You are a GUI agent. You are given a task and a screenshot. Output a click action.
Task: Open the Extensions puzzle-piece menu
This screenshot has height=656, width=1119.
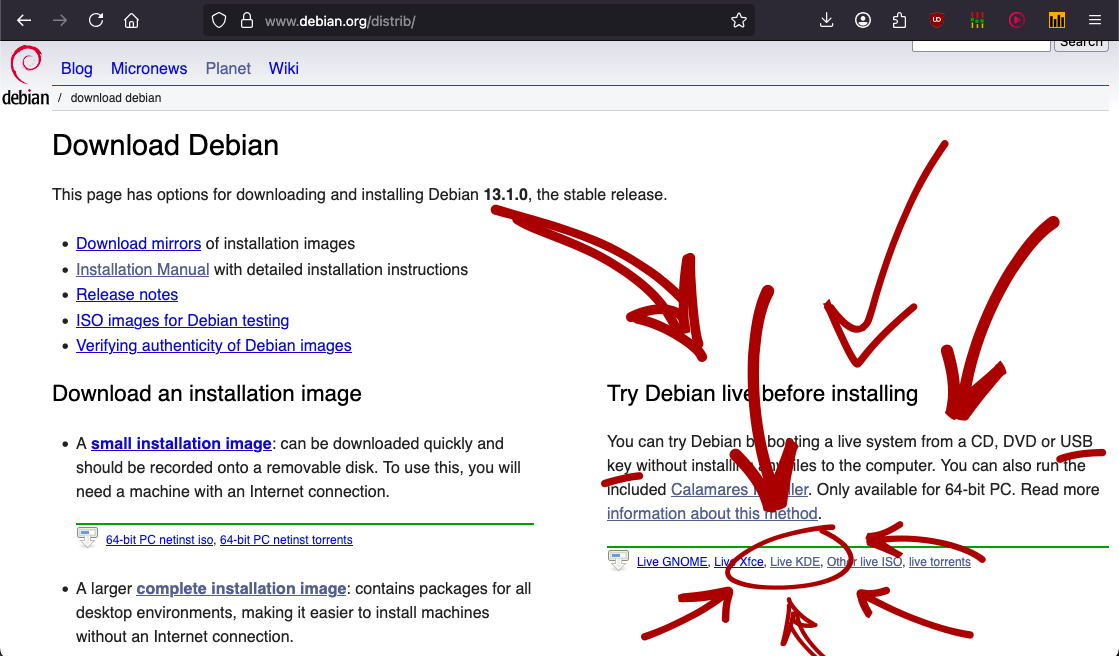pos(900,20)
